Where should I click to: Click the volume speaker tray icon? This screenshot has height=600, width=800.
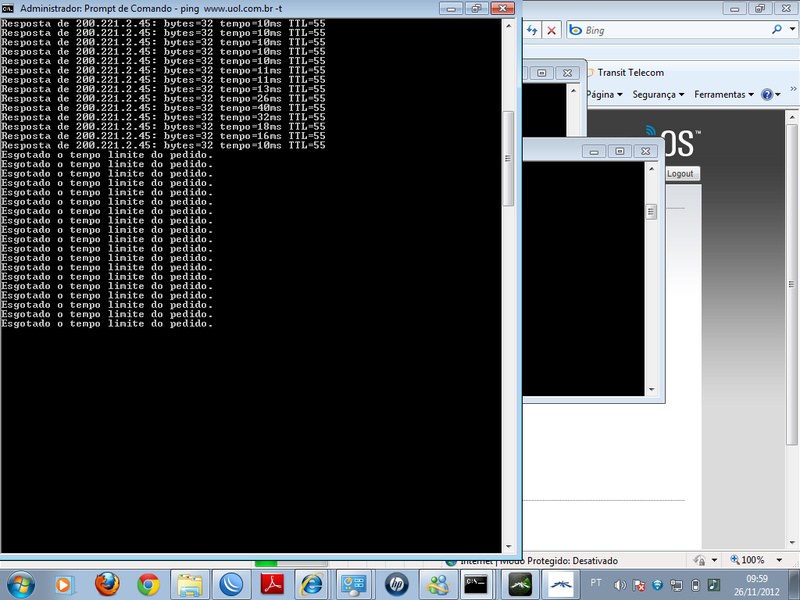620,585
